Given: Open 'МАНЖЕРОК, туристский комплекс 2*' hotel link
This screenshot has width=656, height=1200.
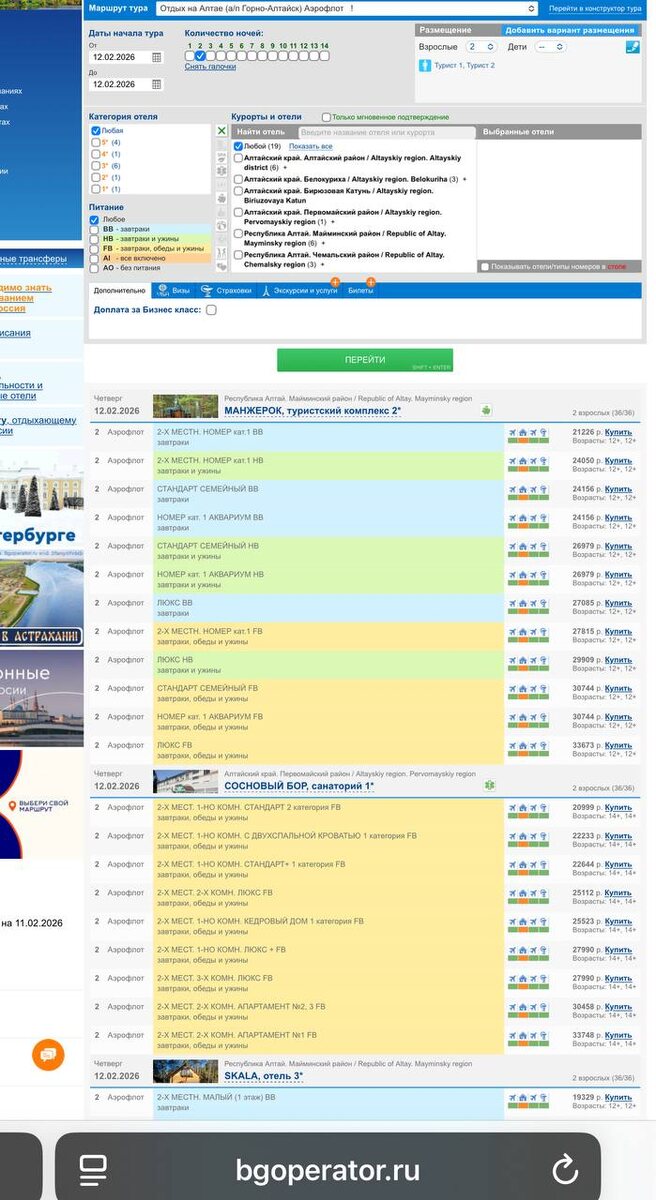Looking at the screenshot, I should [312, 411].
